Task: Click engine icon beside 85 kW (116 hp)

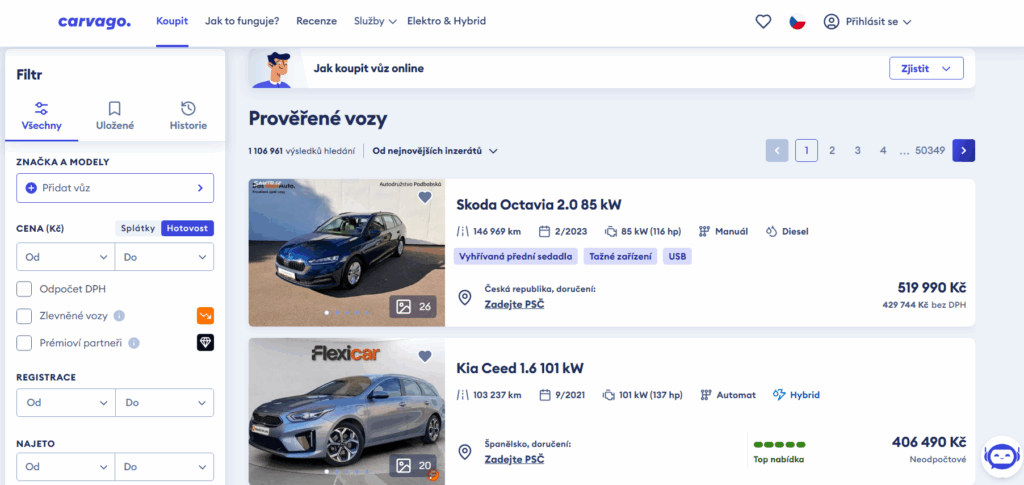Action: (x=611, y=231)
